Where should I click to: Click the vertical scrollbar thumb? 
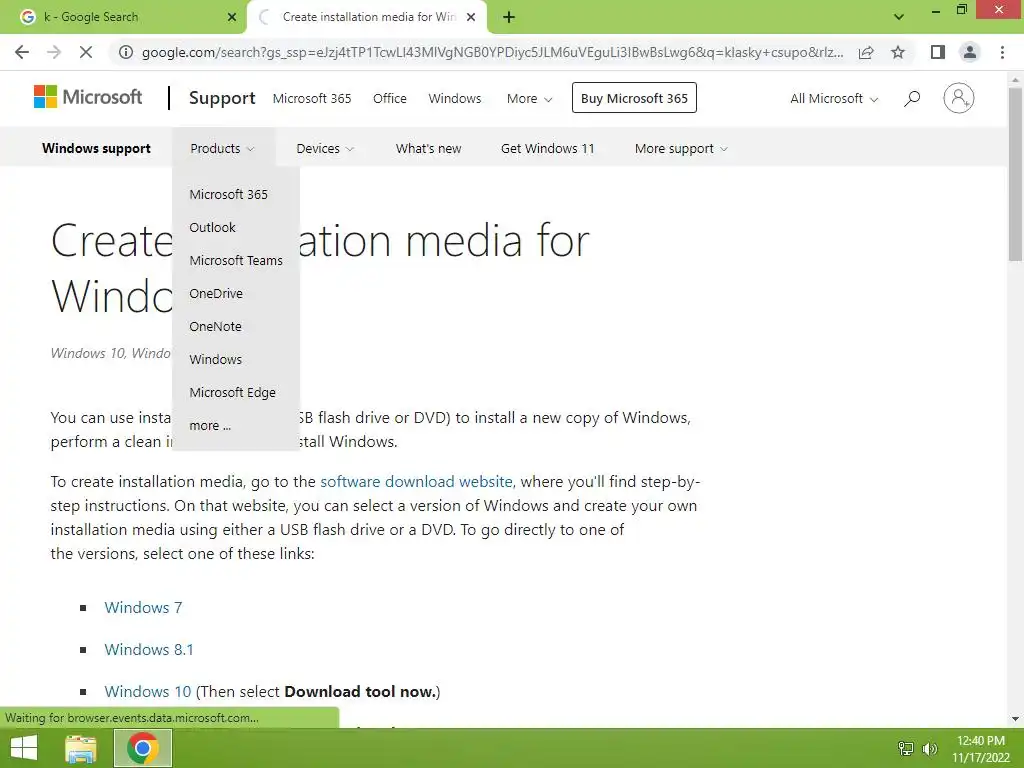[1015, 174]
